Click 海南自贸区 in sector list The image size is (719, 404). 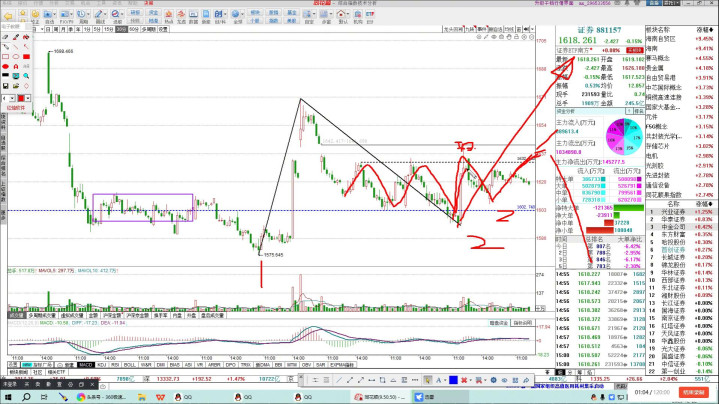coord(661,39)
